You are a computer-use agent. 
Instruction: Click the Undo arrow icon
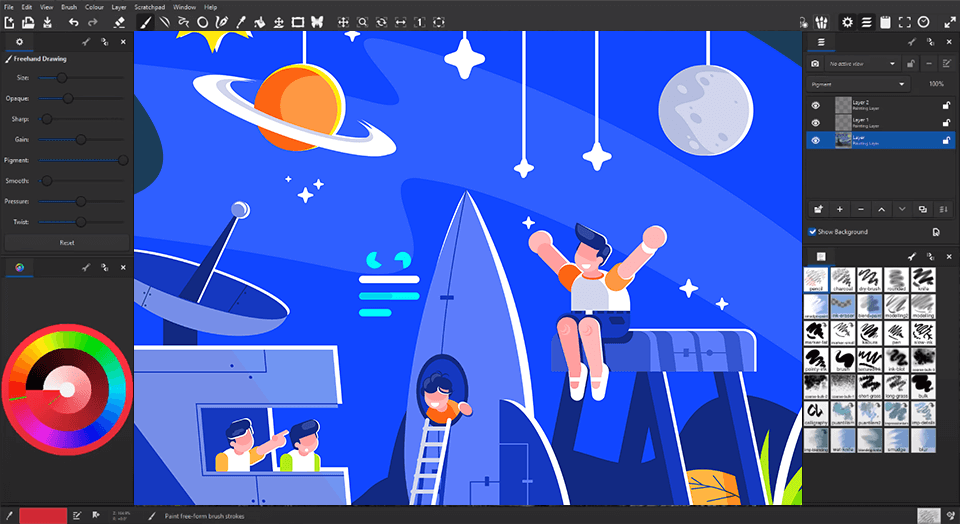(73, 21)
